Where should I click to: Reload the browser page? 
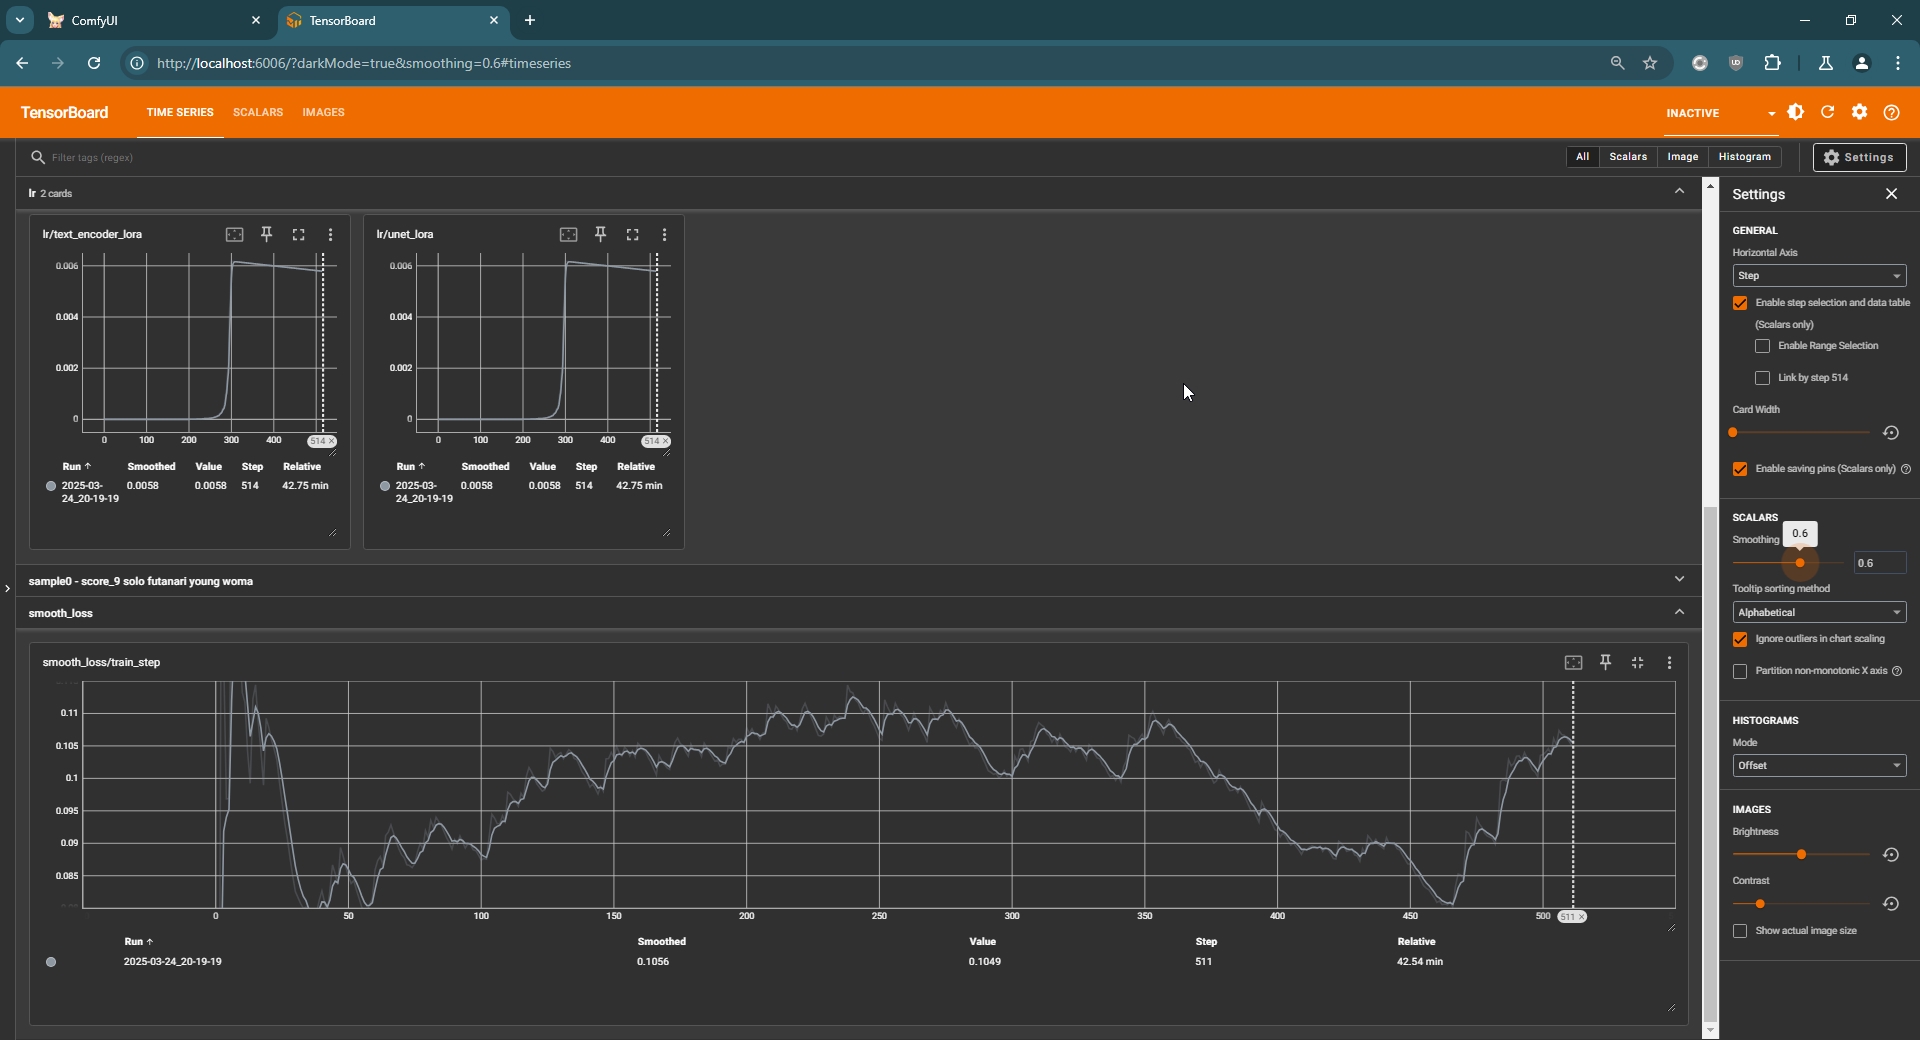(94, 63)
